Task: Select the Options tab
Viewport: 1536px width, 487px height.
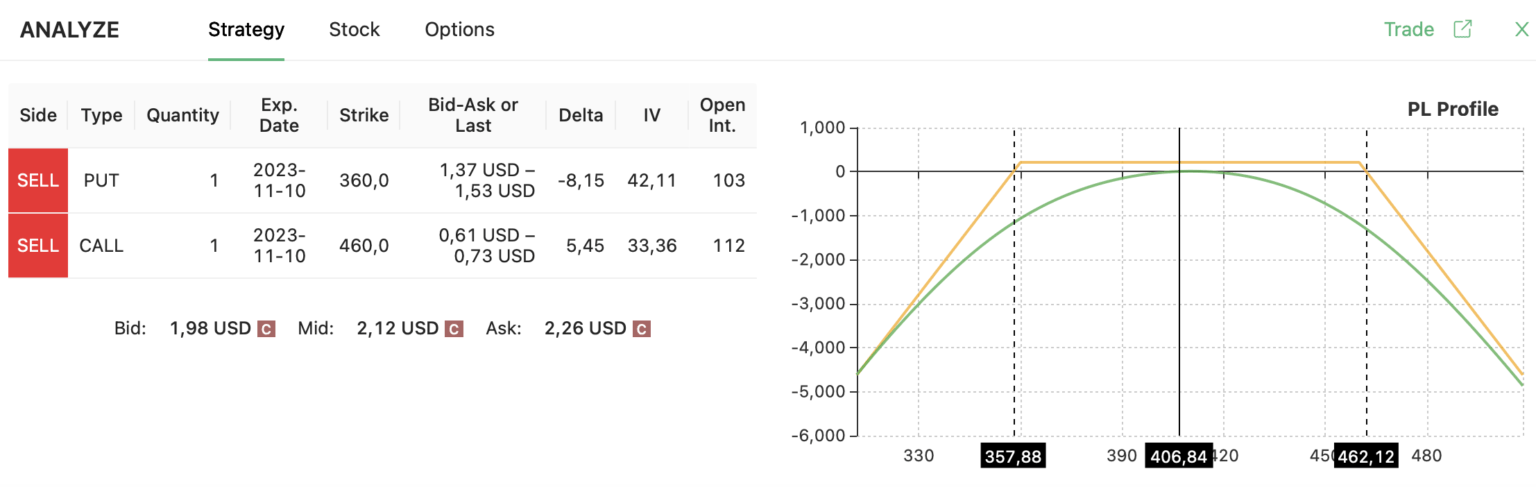Action: (459, 30)
